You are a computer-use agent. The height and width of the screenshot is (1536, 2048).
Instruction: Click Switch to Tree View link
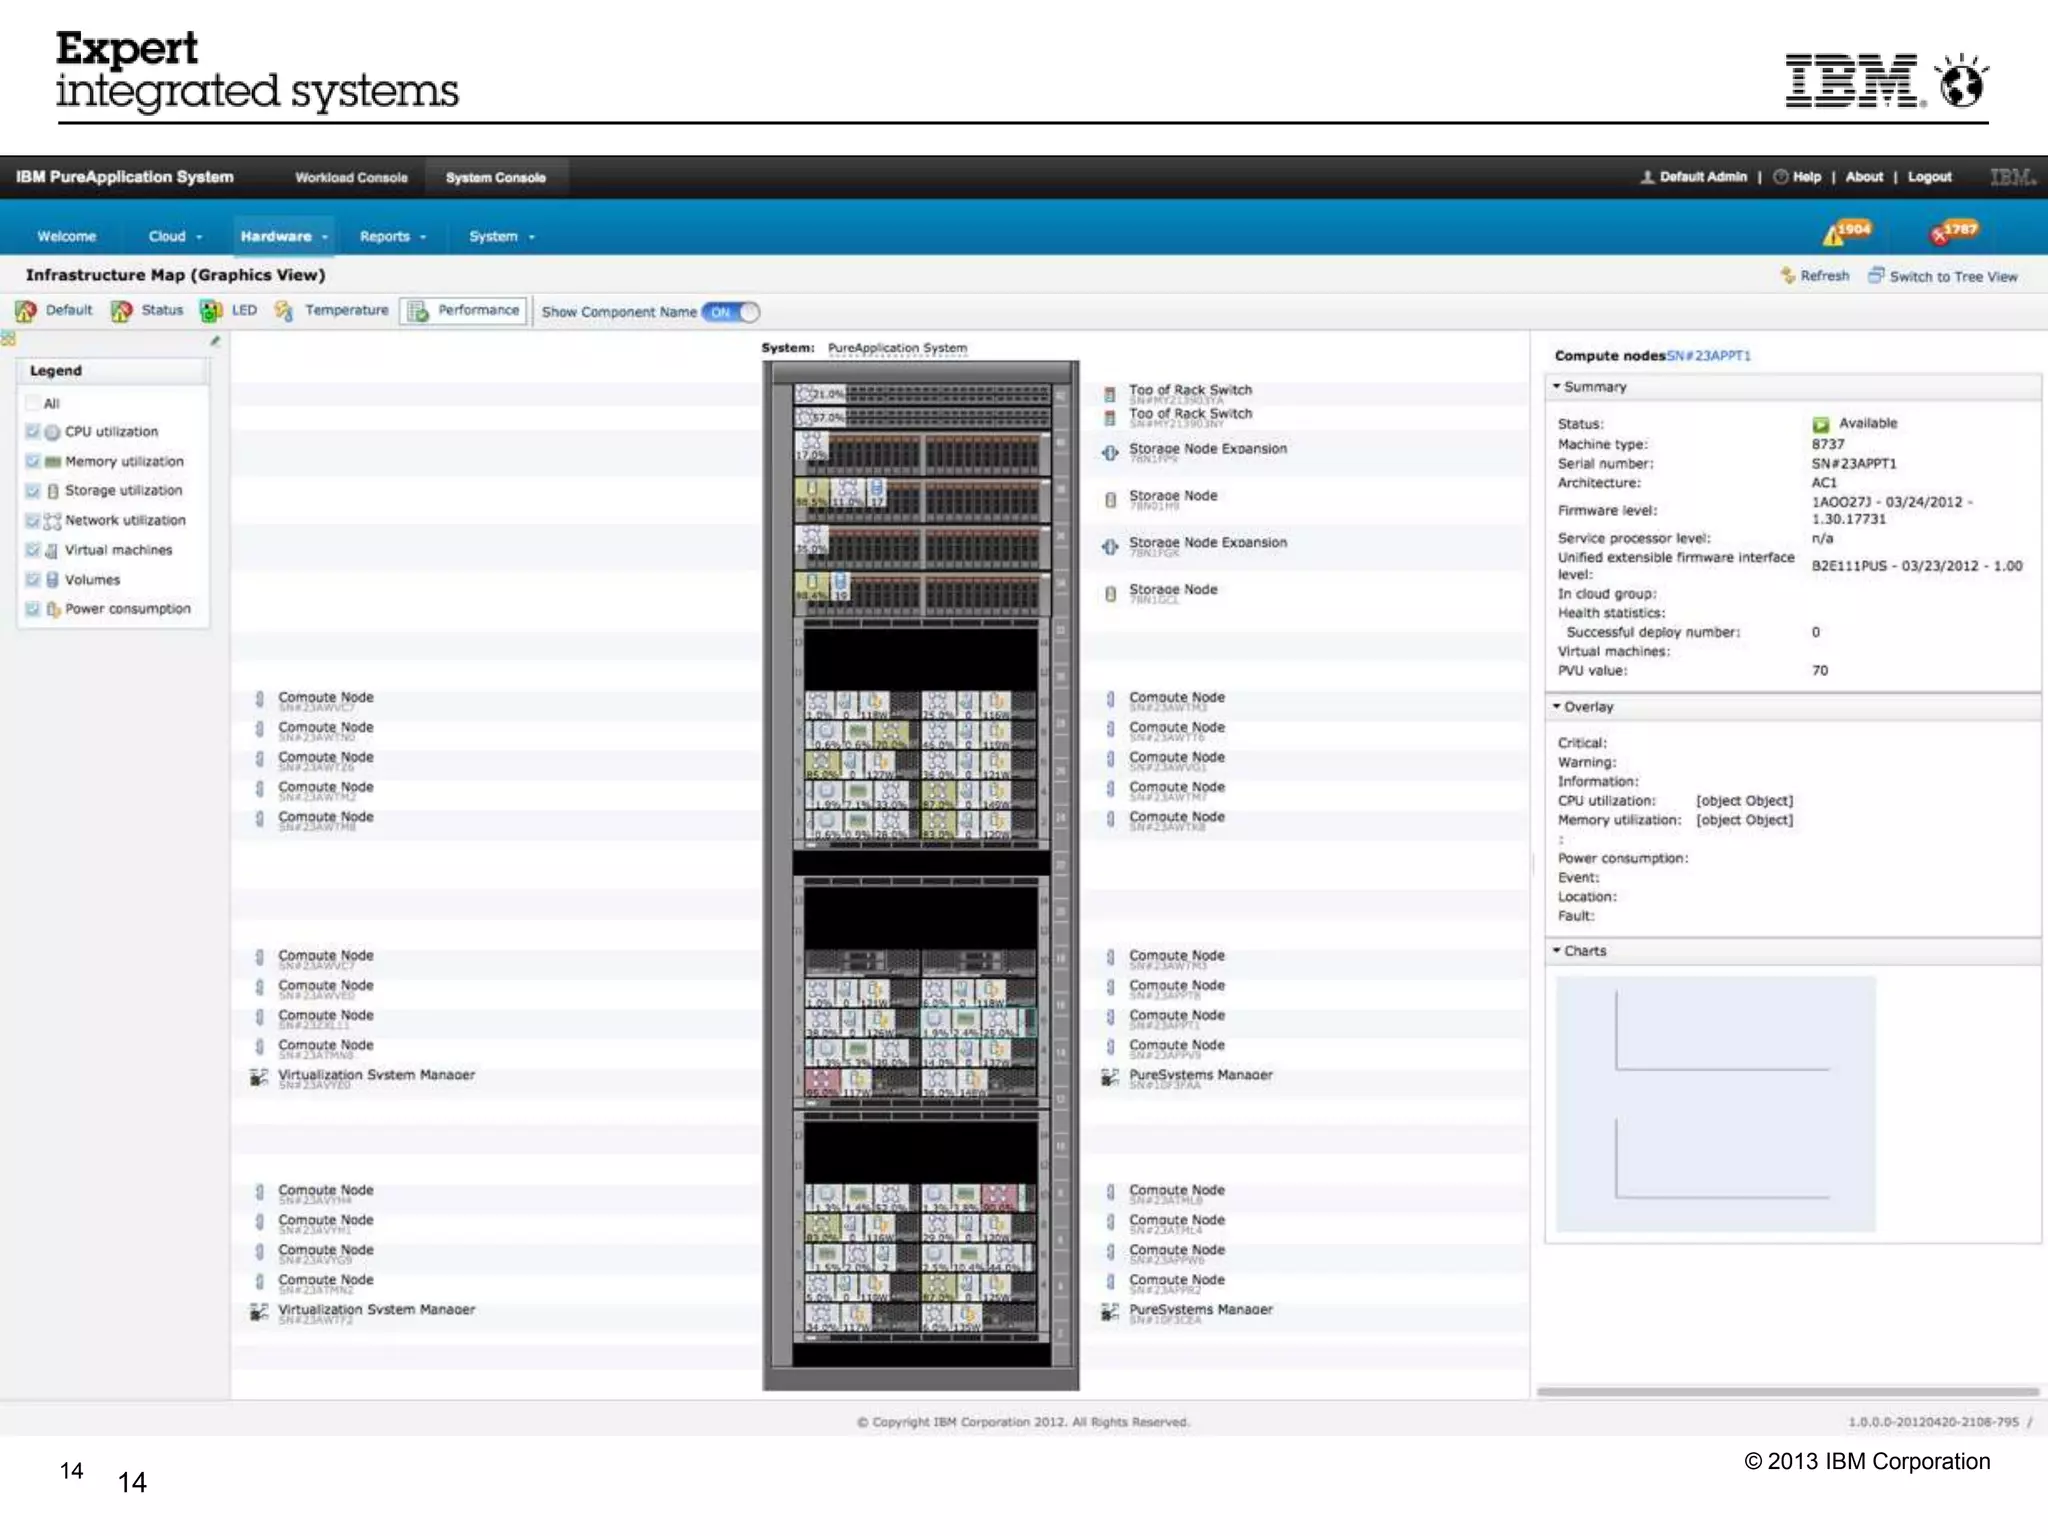pyautogui.click(x=1952, y=276)
